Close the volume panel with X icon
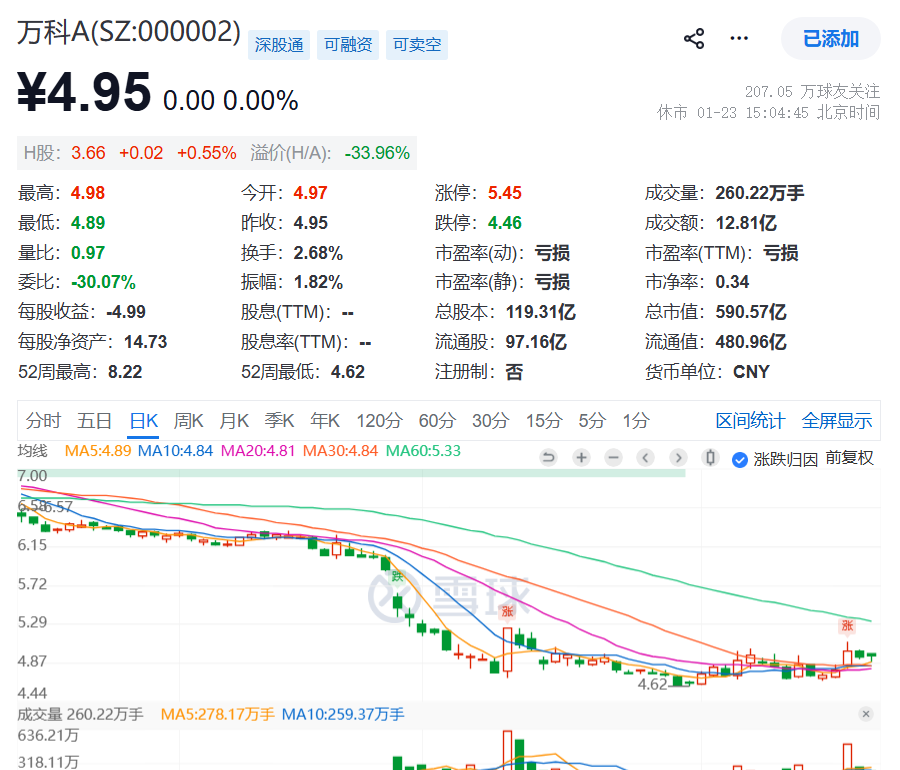The image size is (900, 770). click(866, 714)
